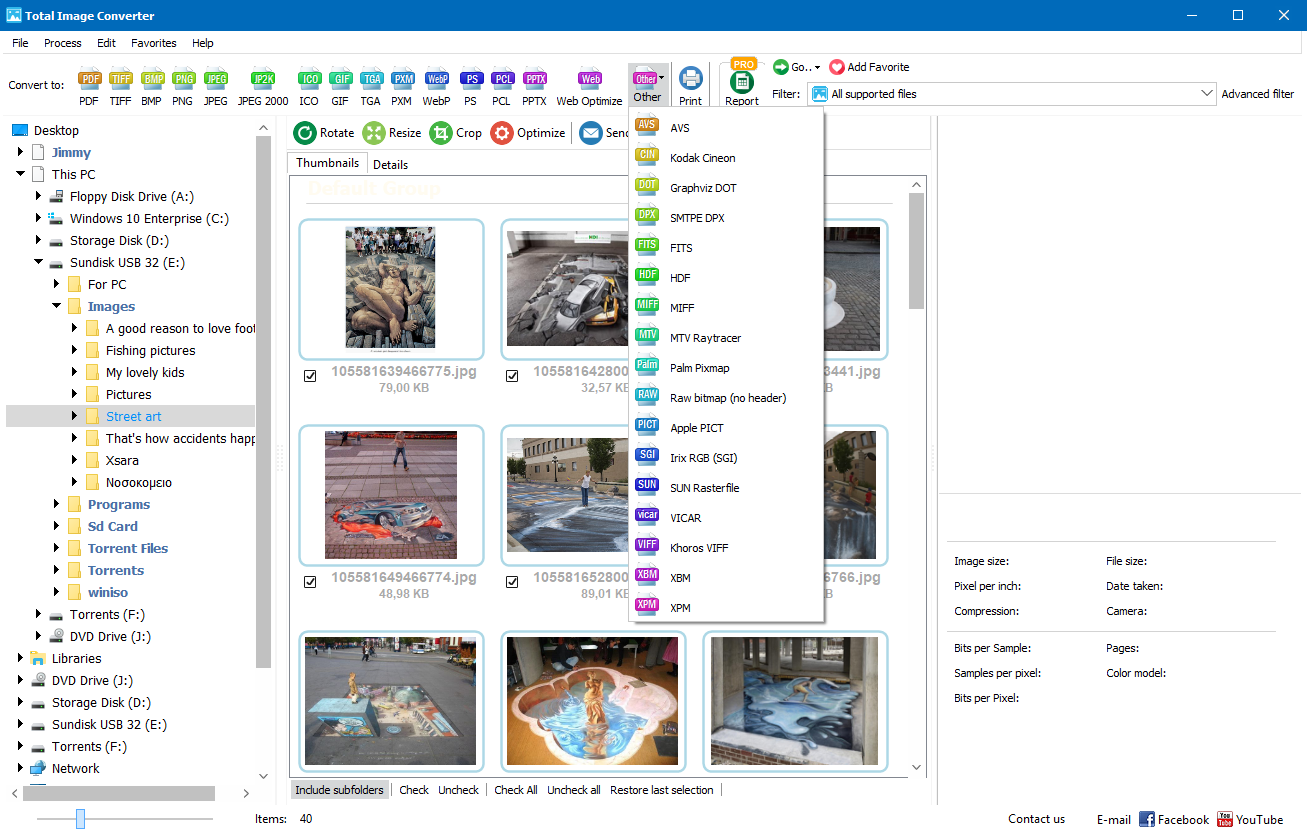Click the PPTX convert icon
Viewport: 1307px width, 835px height.
[x=535, y=87]
